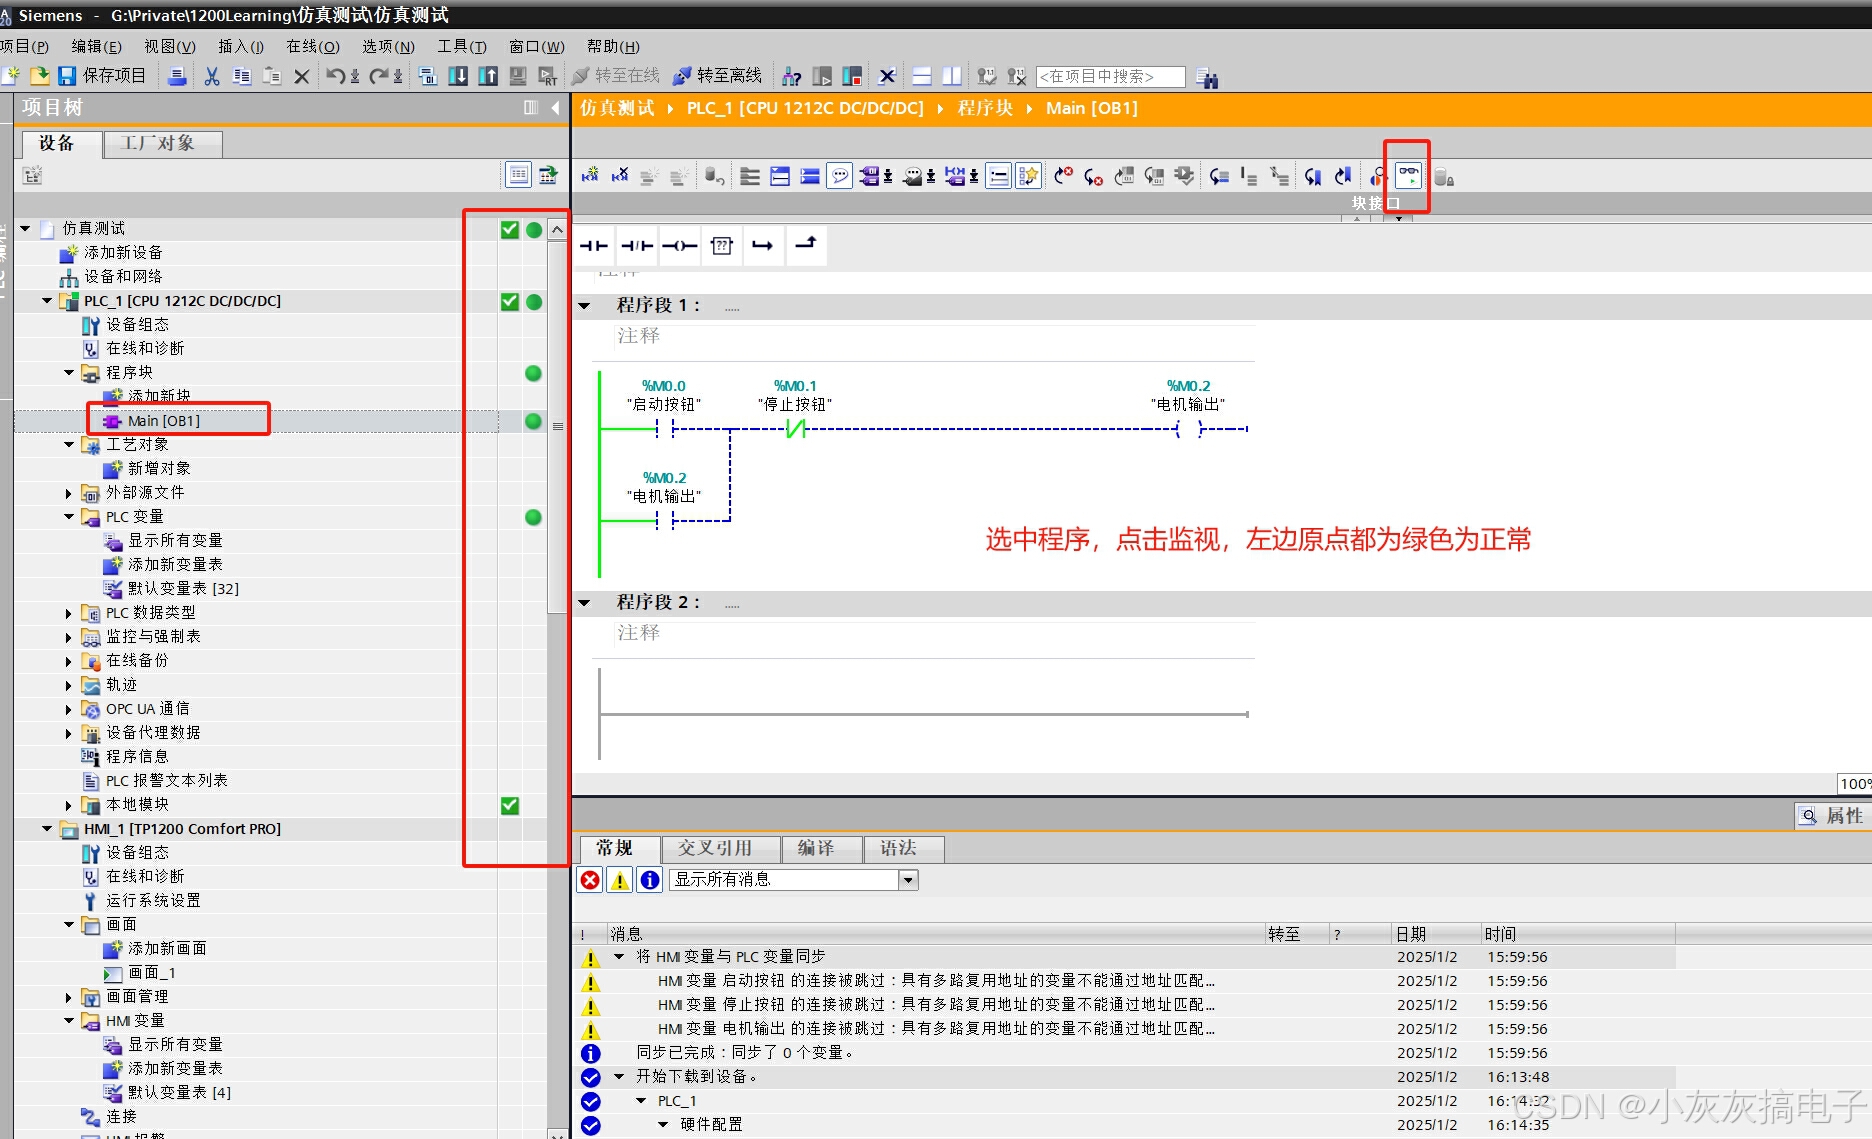Click 转至离线 button

[x=718, y=76]
